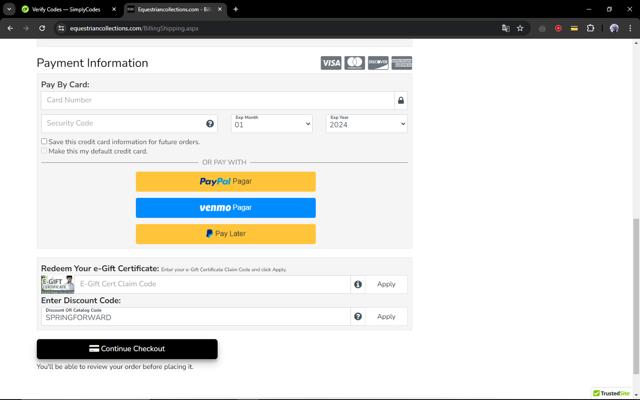Click the PayPal Pagar button

226,182
